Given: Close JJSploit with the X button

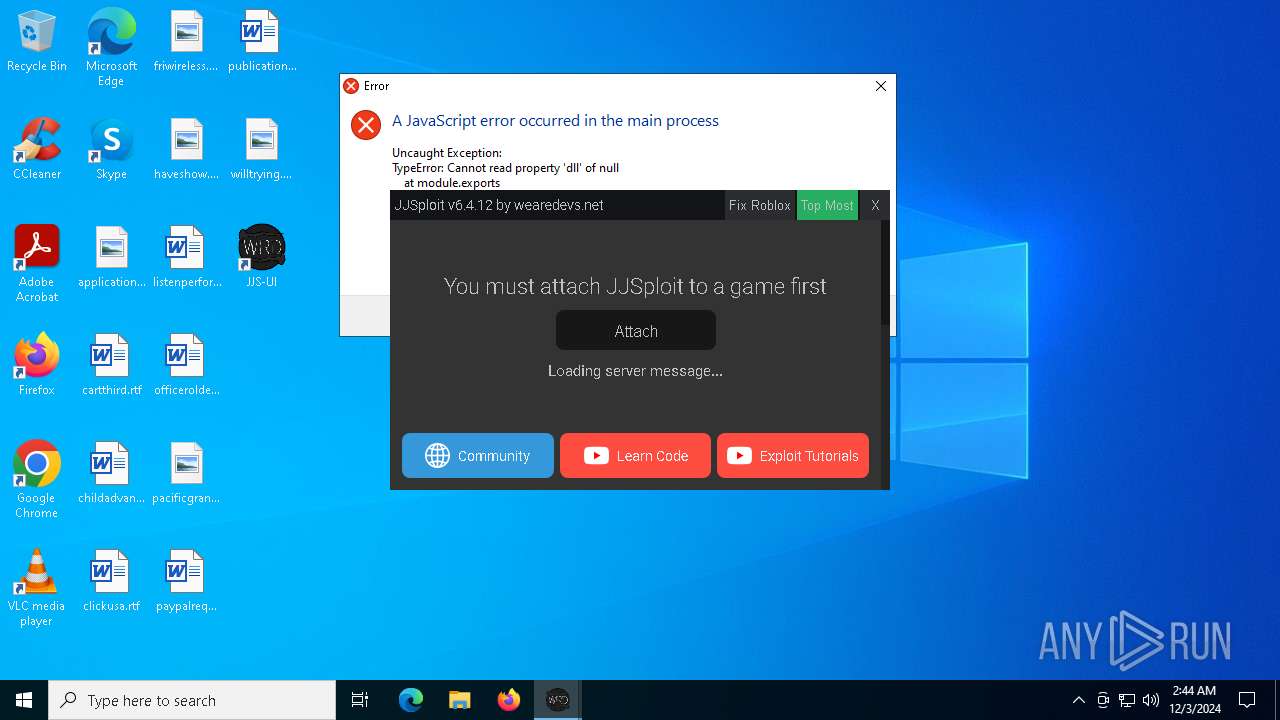Looking at the screenshot, I should pos(875,205).
